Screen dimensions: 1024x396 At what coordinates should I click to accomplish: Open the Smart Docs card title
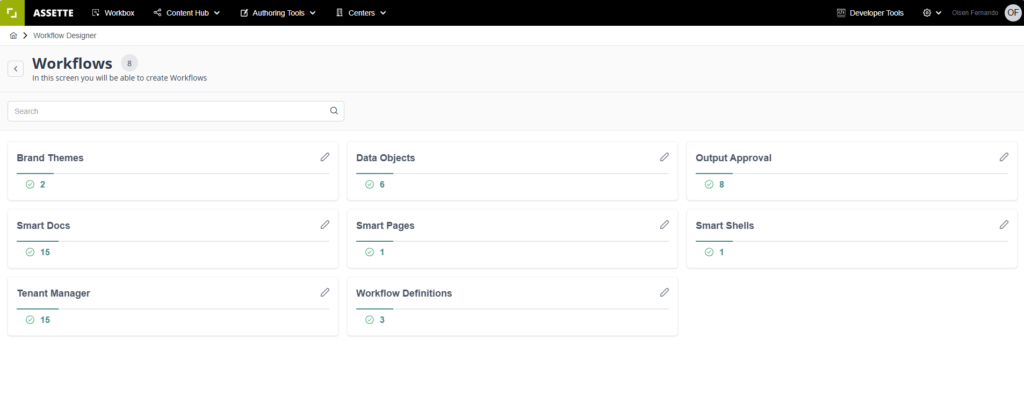tap(43, 226)
